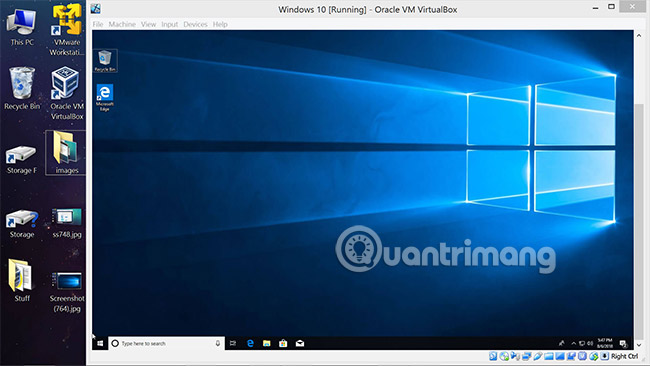This screenshot has width=650, height=366.
Task: Select Storage F drive shortcut
Action: pos(22,159)
